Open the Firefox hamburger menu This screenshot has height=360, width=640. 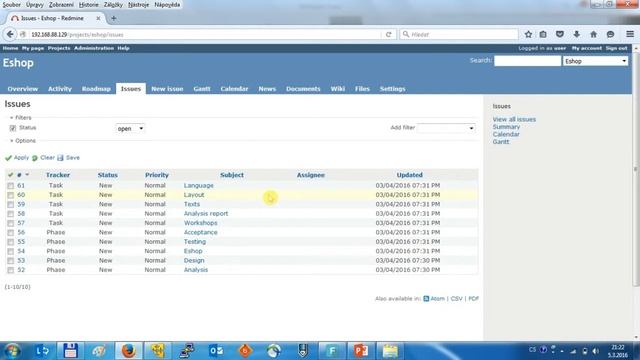(x=630, y=34)
